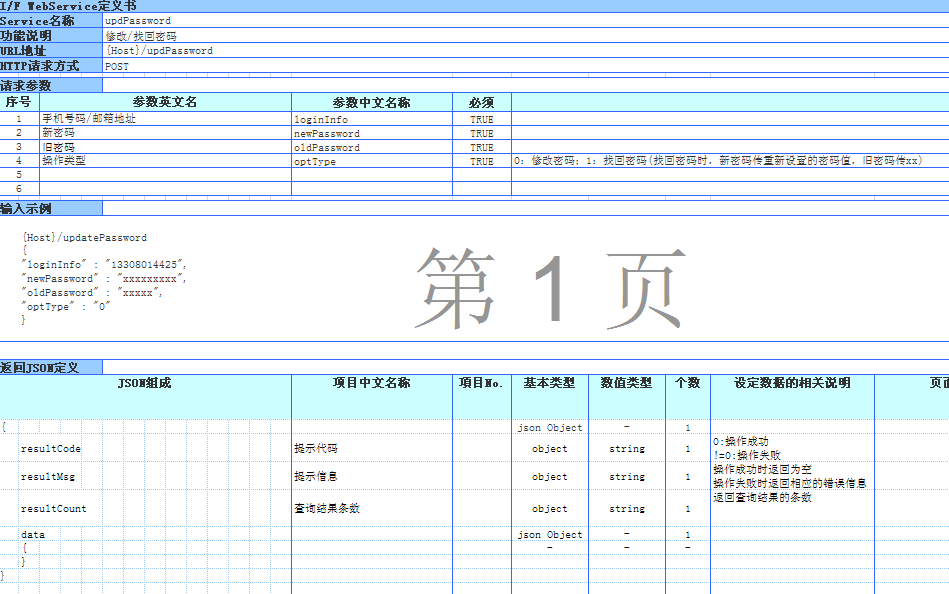Image resolution: width=949 pixels, height=594 pixels.
Task: Select the 请求参数 section header
Action: tap(51, 85)
